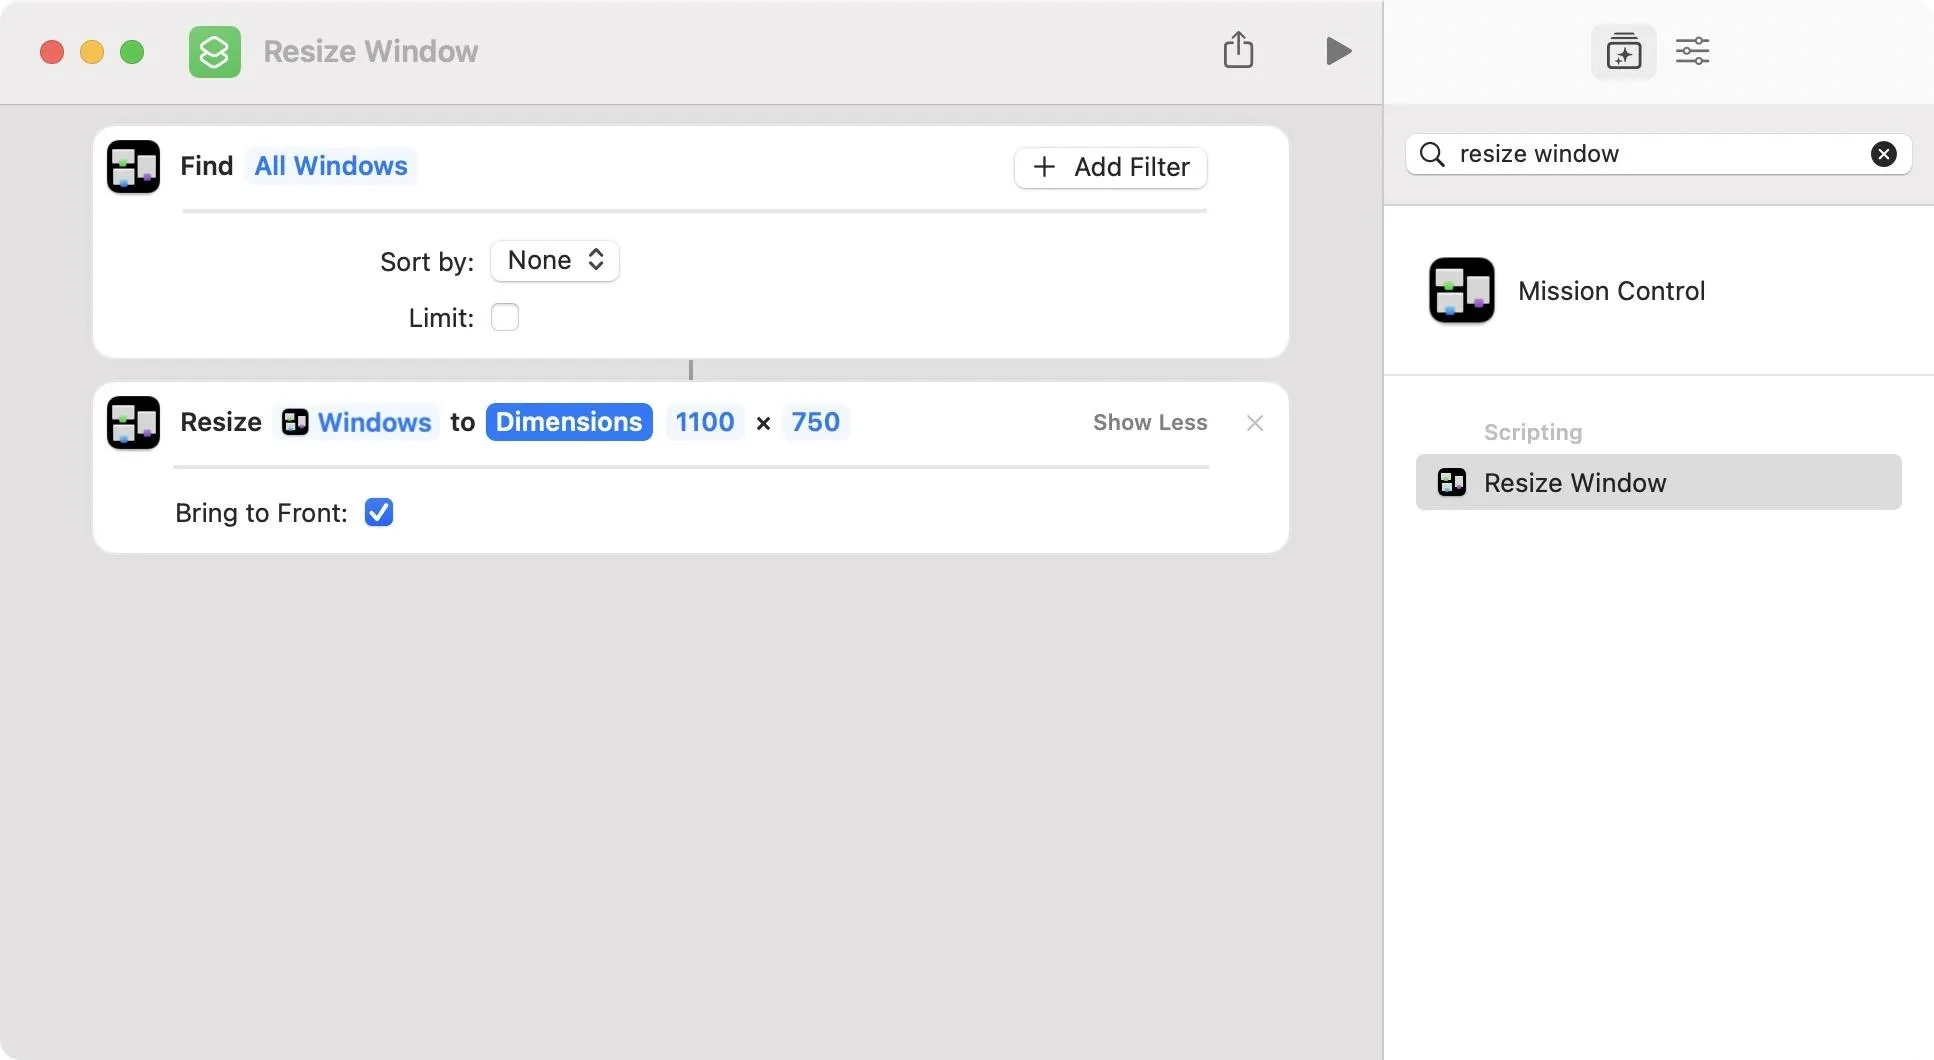This screenshot has width=1934, height=1060.
Task: Select the Resize Window action in Scripting
Action: click(1658, 482)
